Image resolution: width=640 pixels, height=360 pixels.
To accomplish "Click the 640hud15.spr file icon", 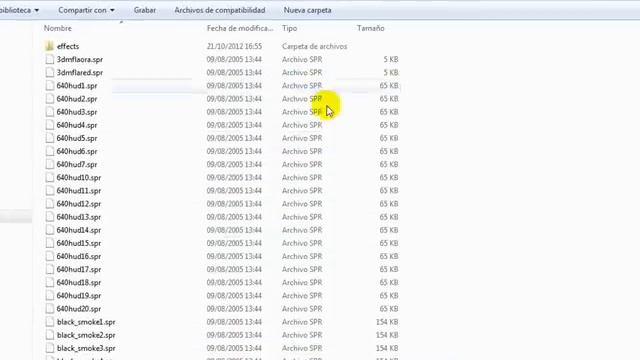I will click(x=50, y=243).
